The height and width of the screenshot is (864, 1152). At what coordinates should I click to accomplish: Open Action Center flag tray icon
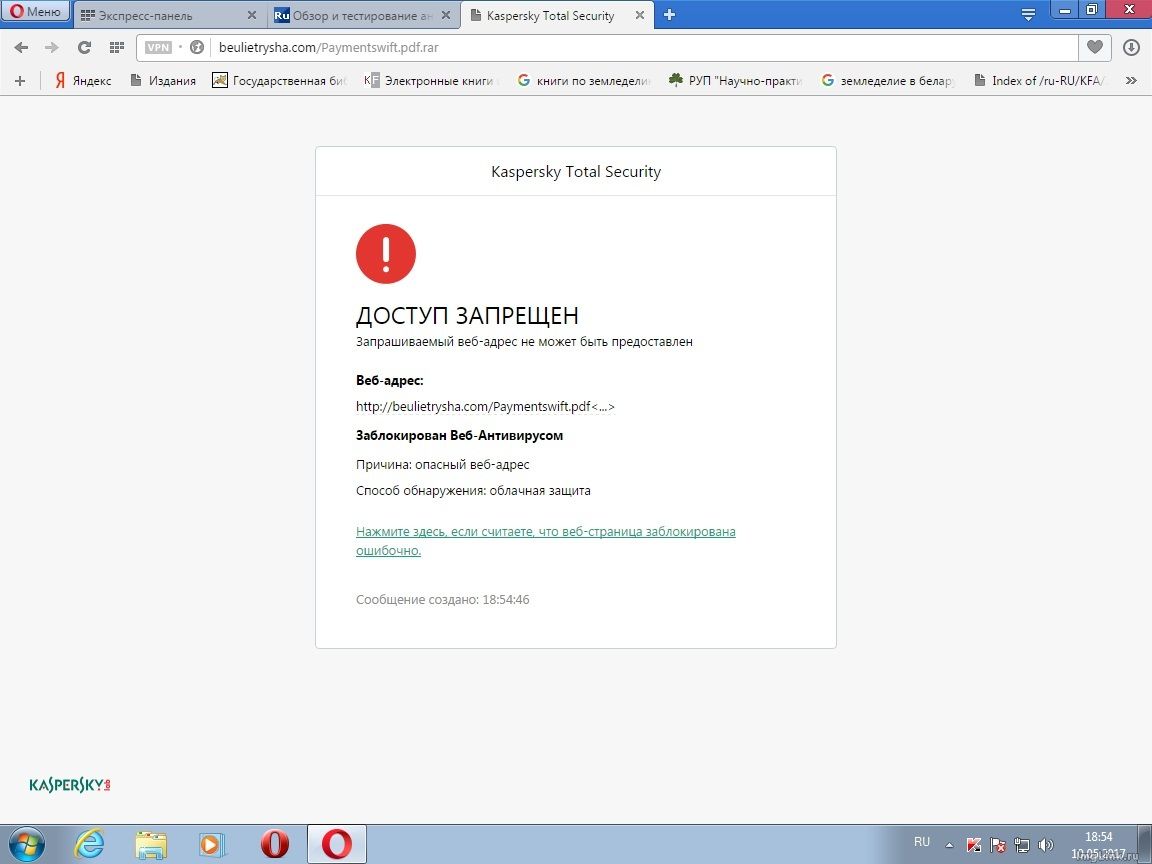(x=998, y=845)
